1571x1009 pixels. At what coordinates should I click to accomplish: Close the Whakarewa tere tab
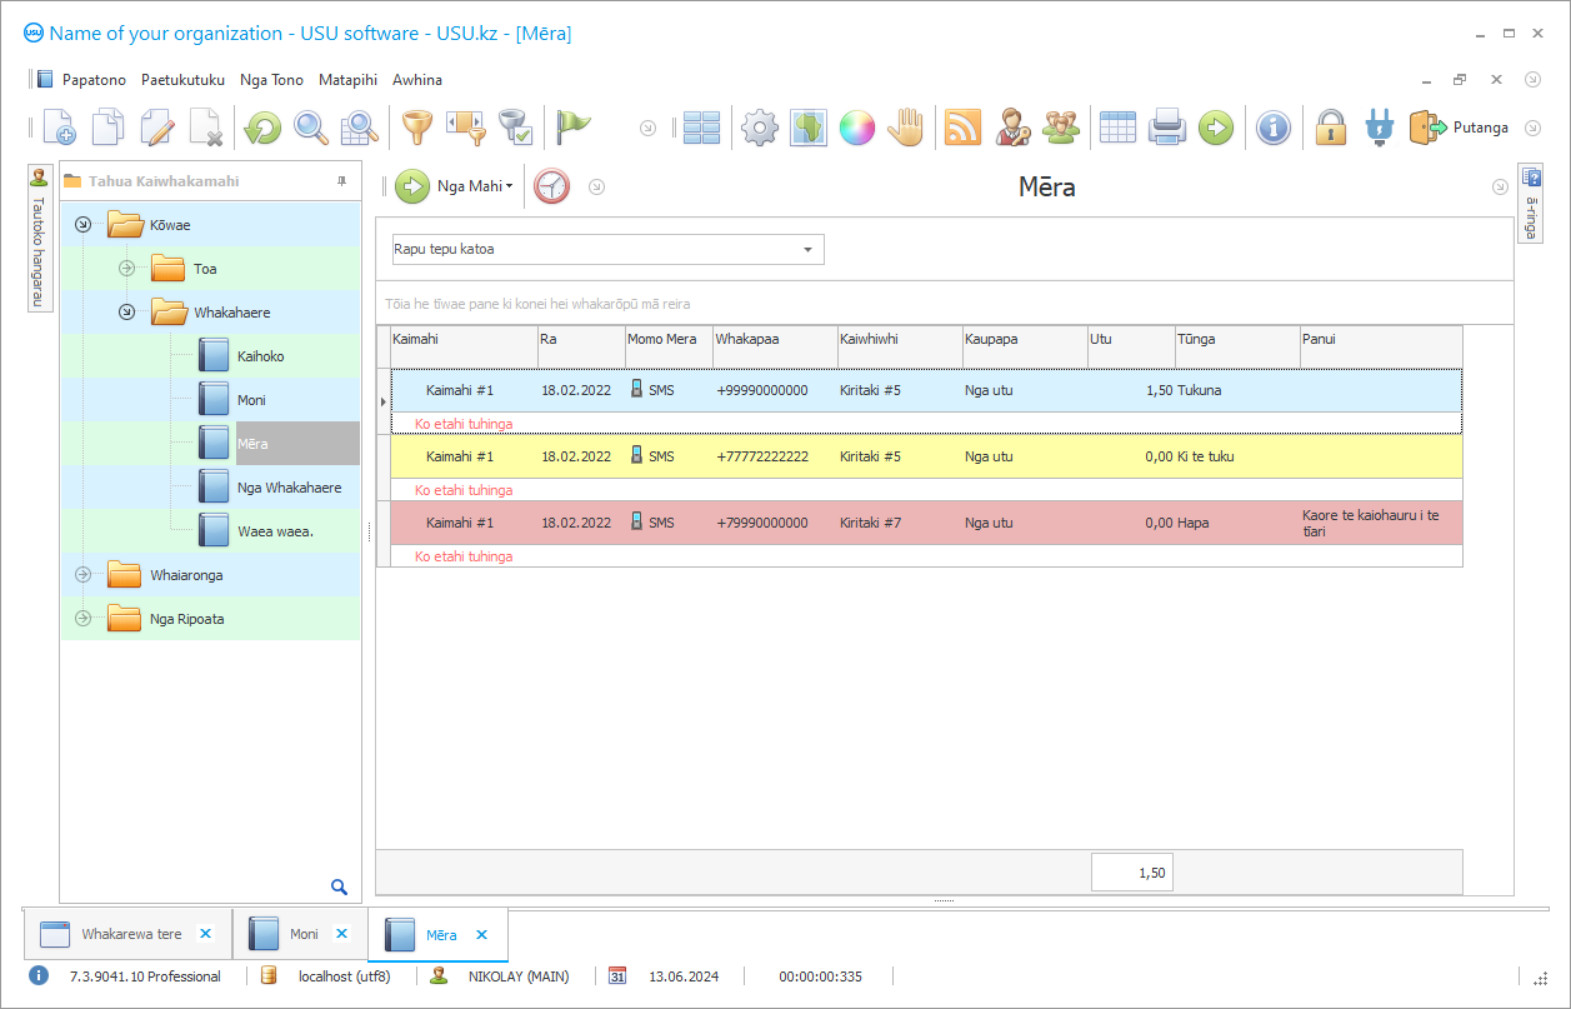click(206, 934)
